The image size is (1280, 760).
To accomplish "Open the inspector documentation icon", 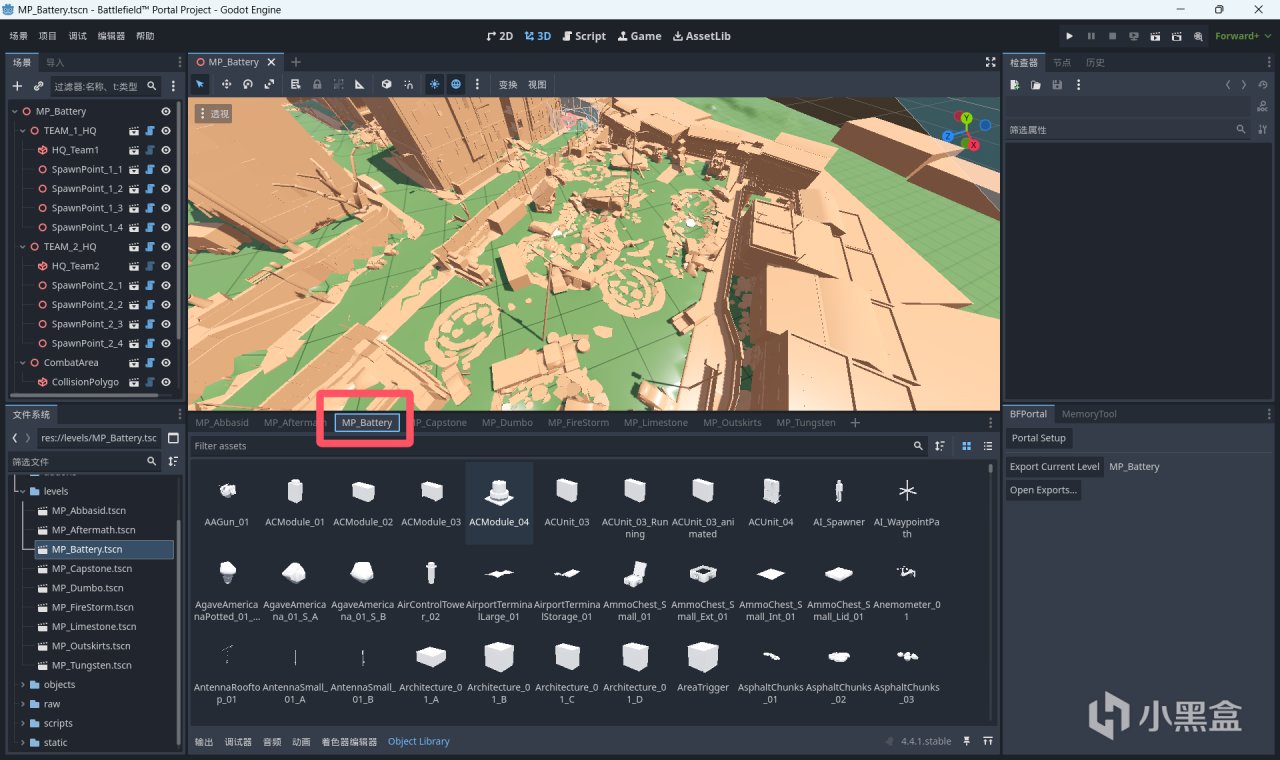I will [1263, 106].
